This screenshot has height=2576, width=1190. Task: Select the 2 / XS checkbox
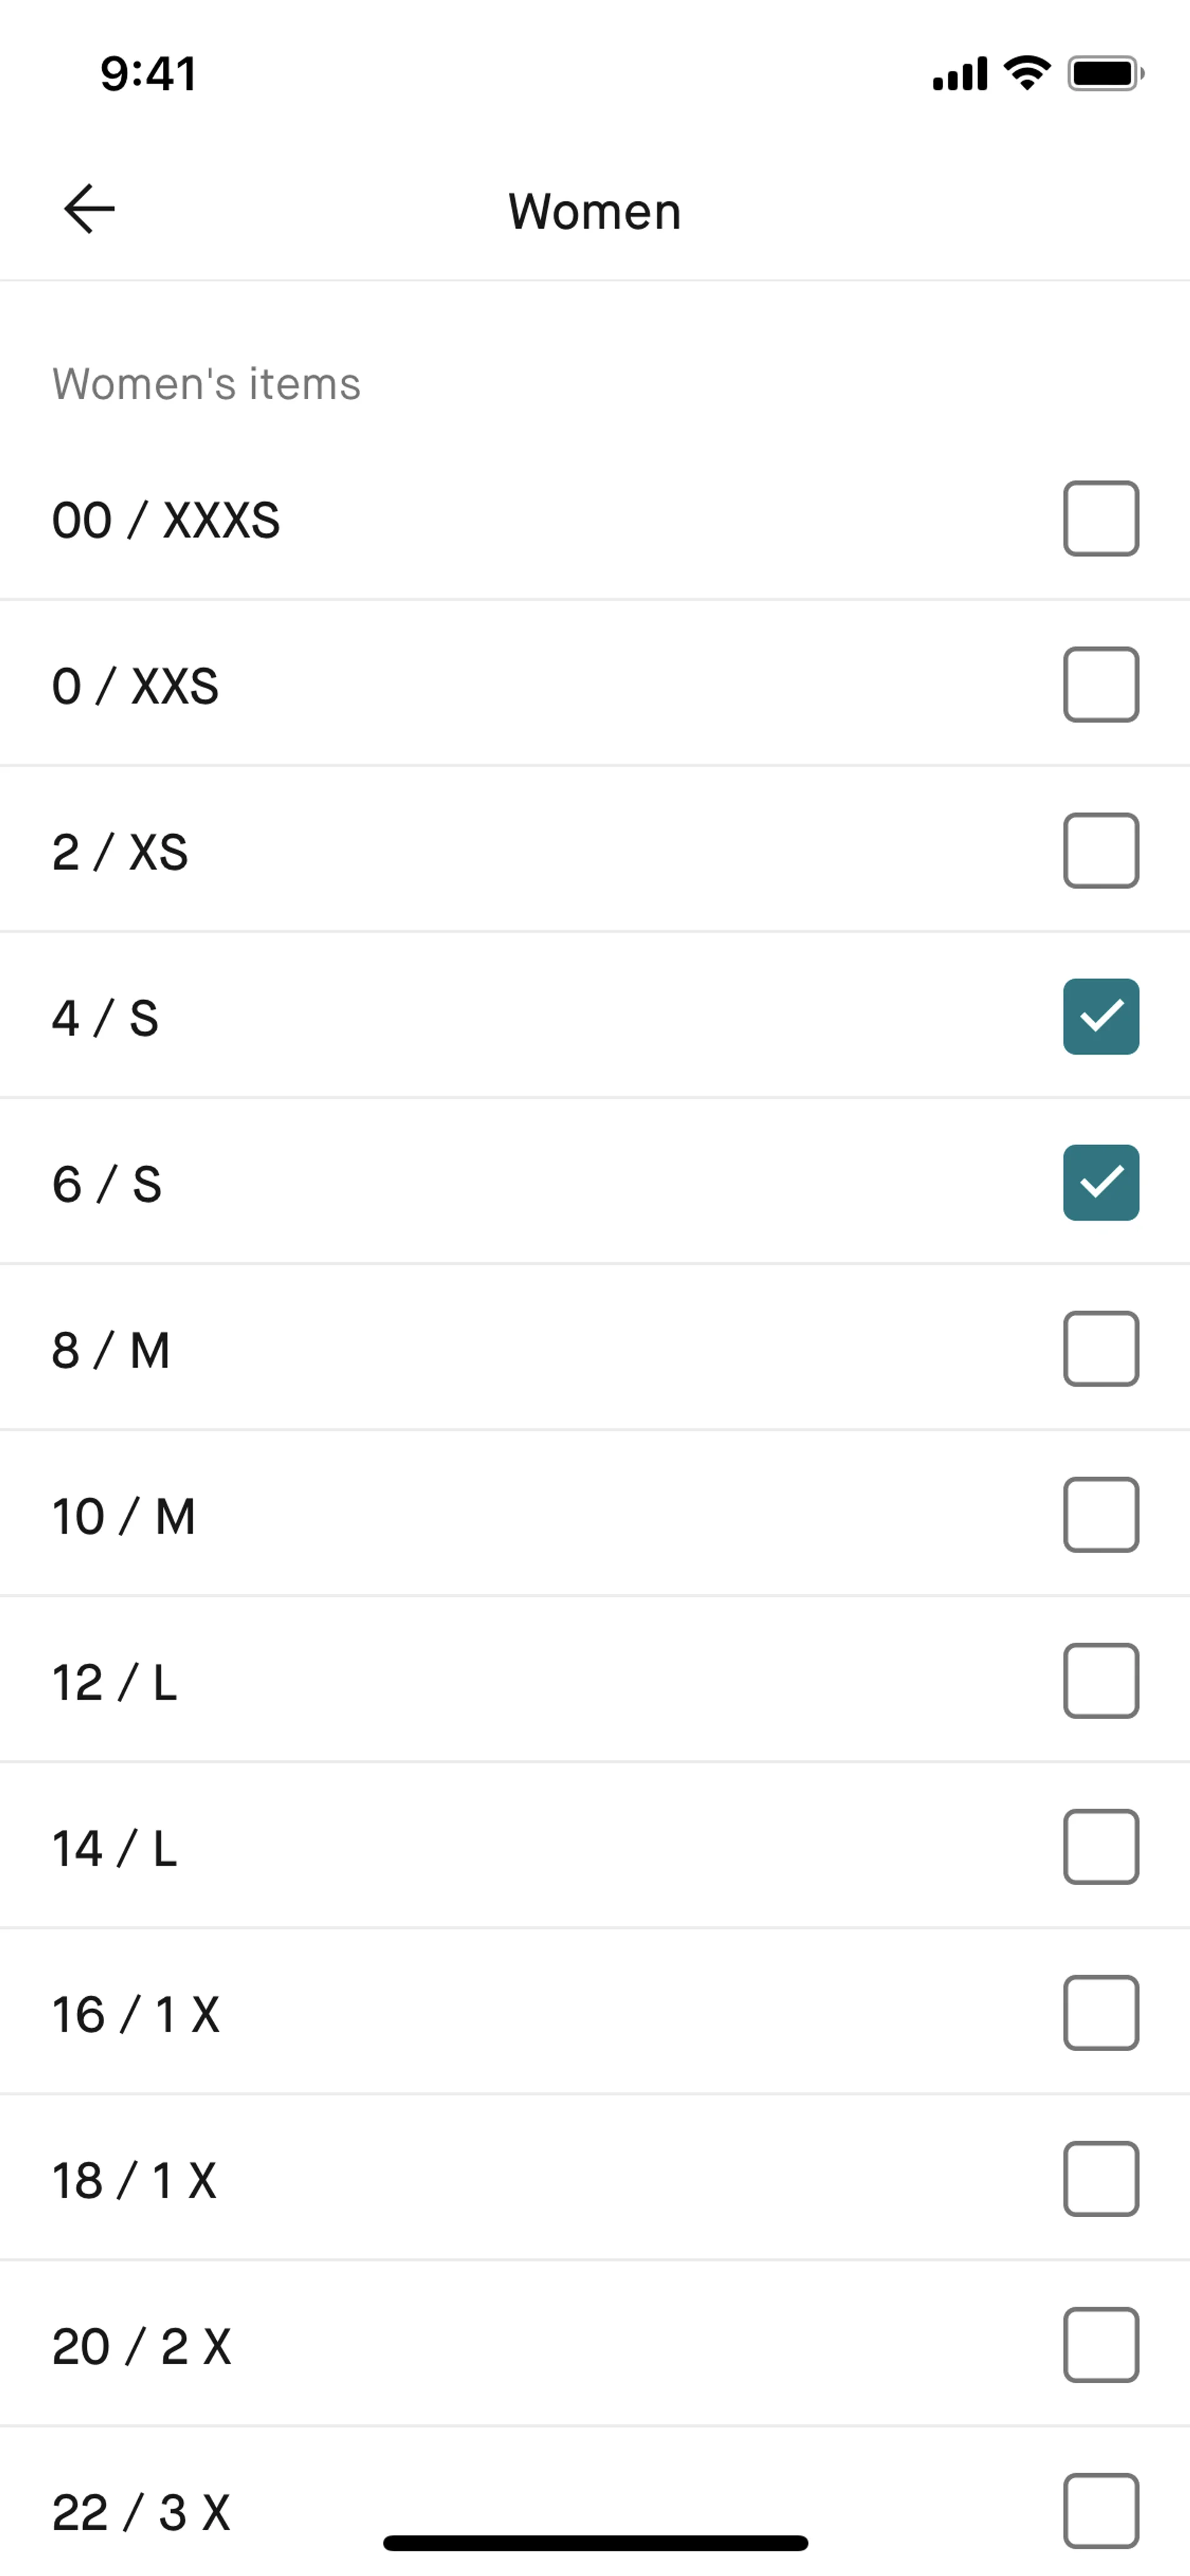1100,850
